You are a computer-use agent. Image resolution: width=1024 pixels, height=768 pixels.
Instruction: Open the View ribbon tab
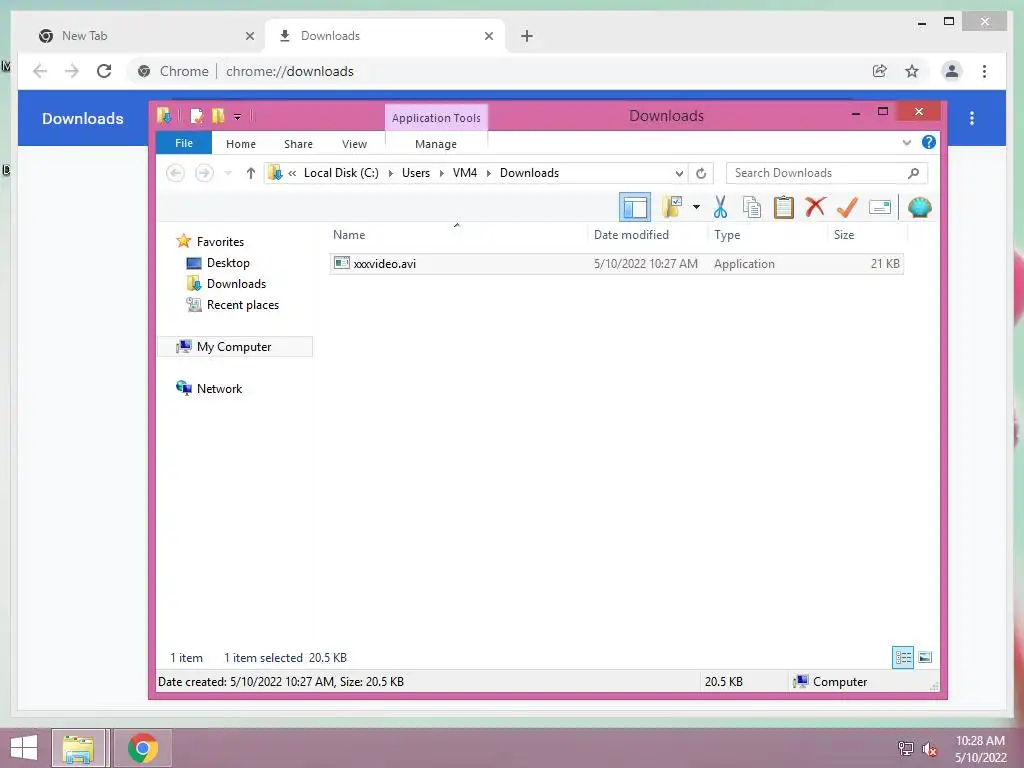tap(355, 144)
